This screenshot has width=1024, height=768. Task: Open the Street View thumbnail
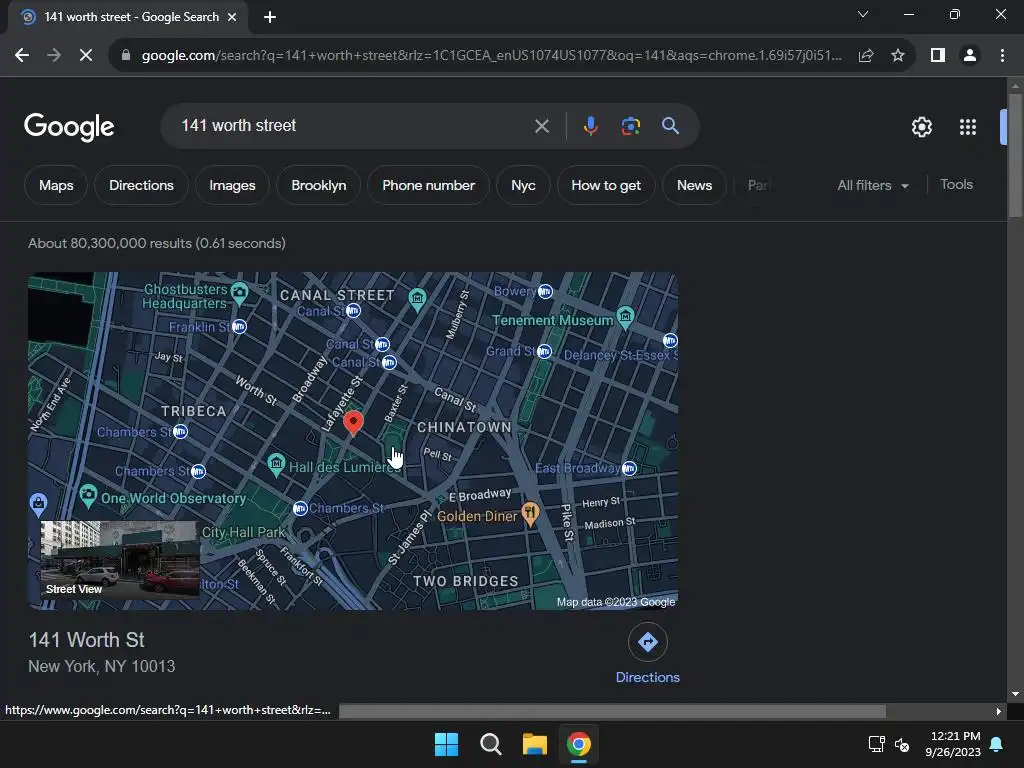(120, 560)
